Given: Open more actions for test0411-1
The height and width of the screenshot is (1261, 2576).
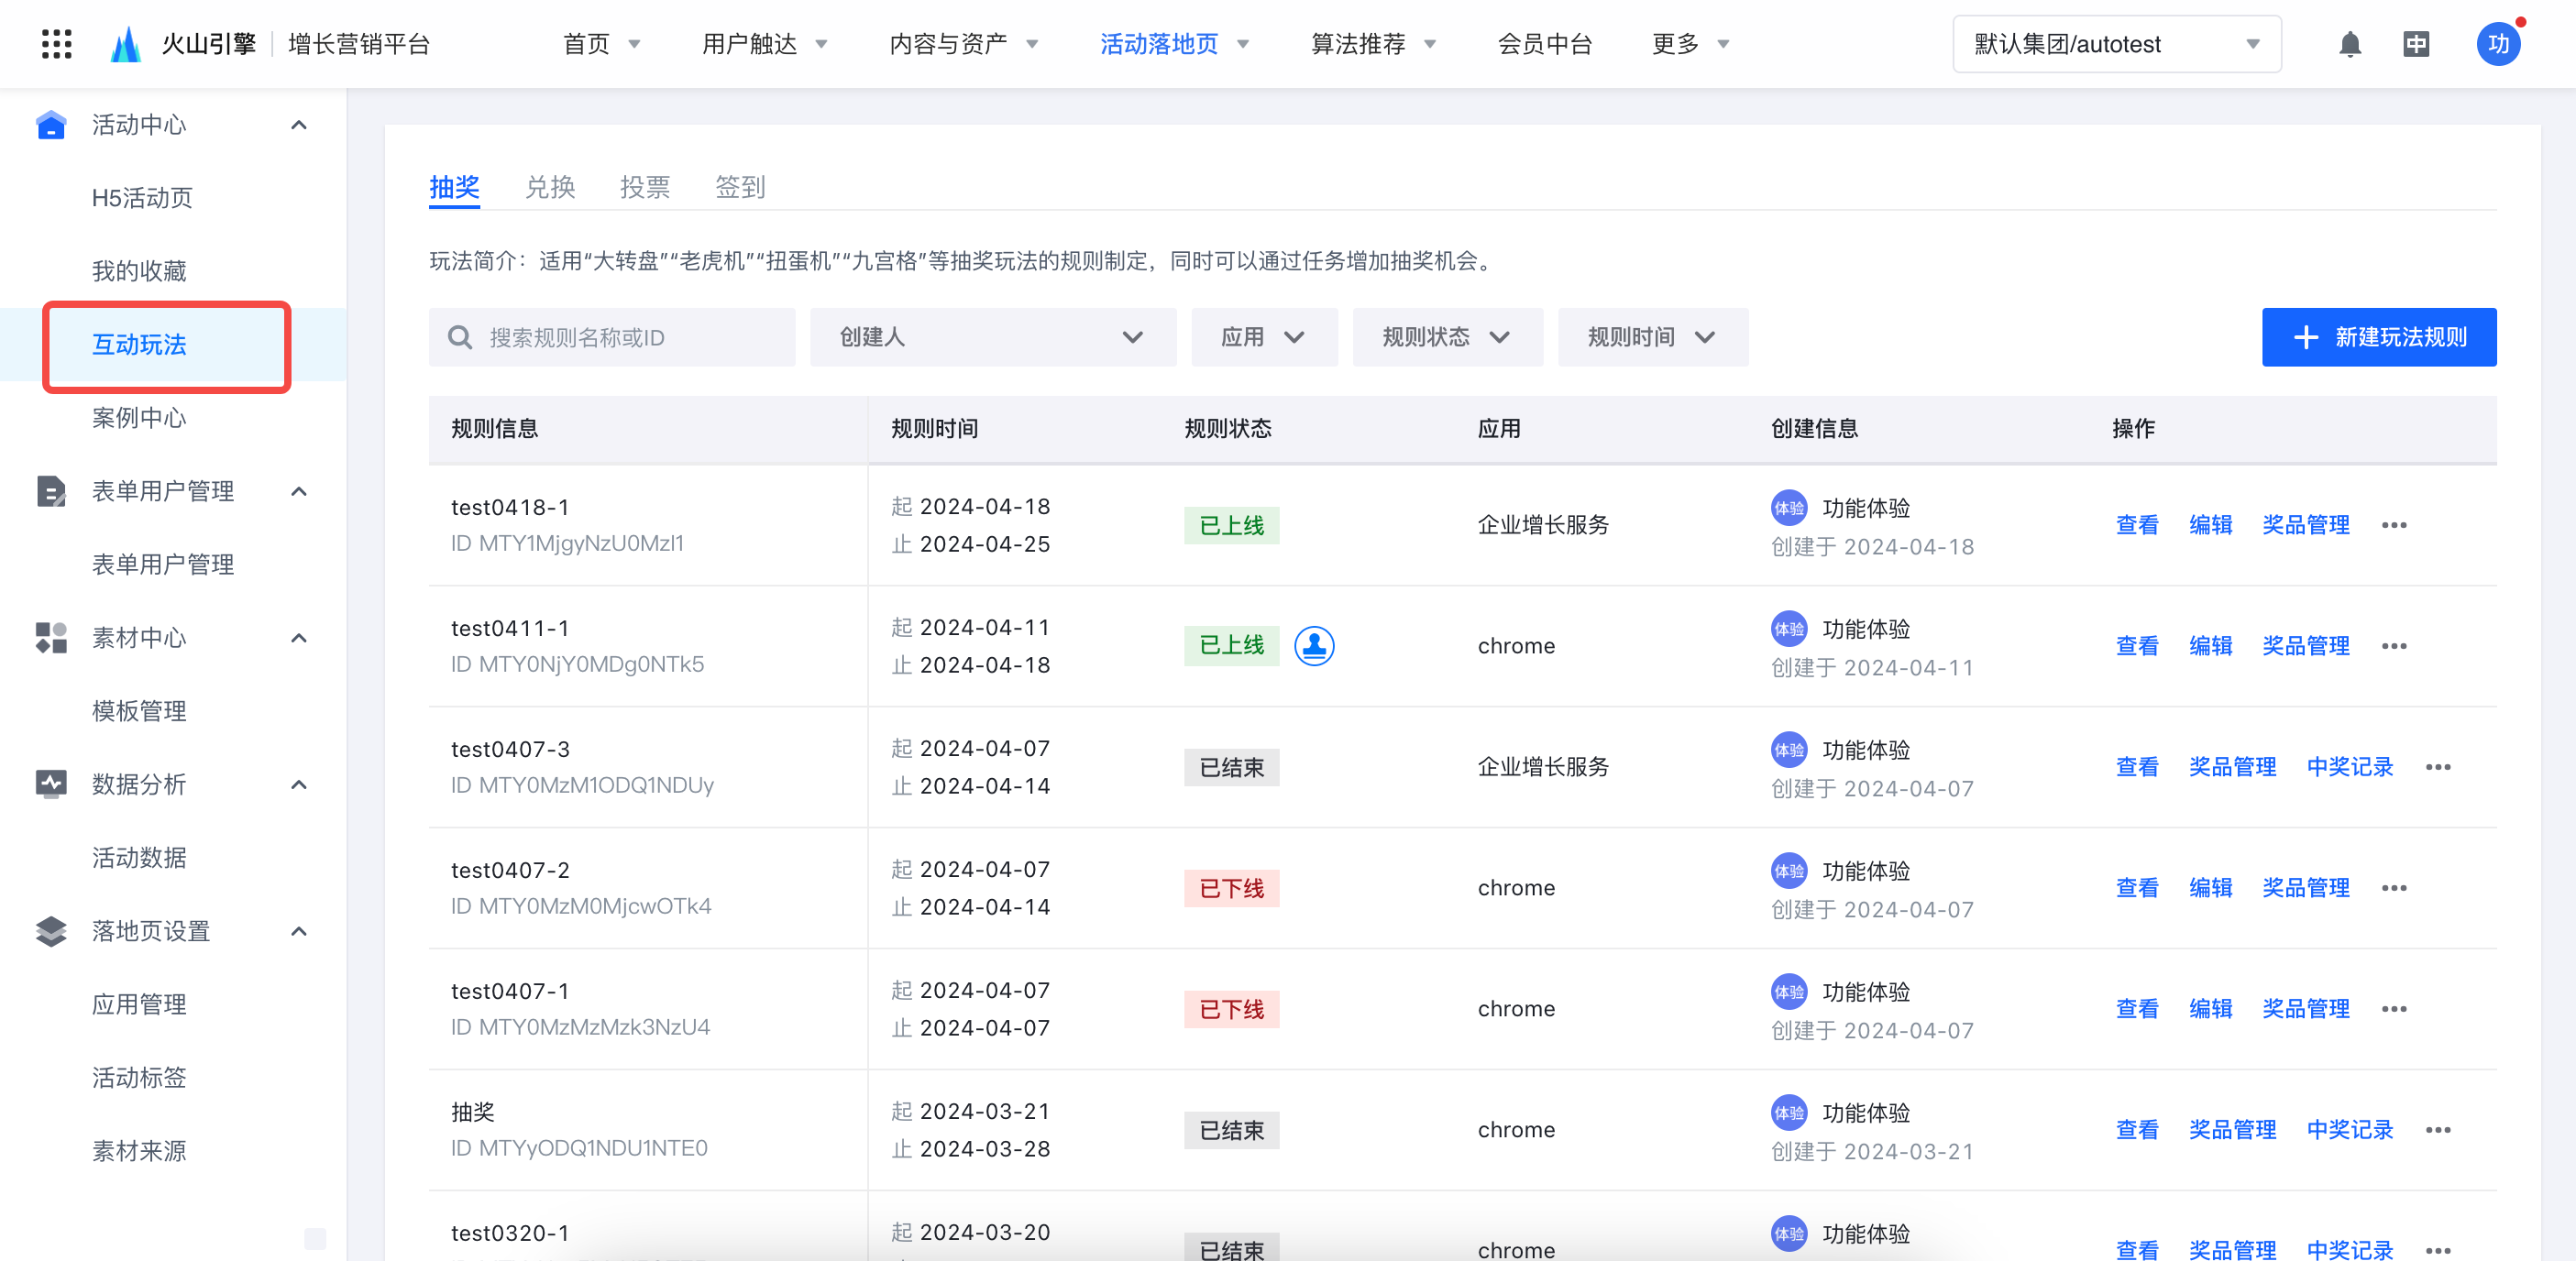Looking at the screenshot, I should (2394, 646).
